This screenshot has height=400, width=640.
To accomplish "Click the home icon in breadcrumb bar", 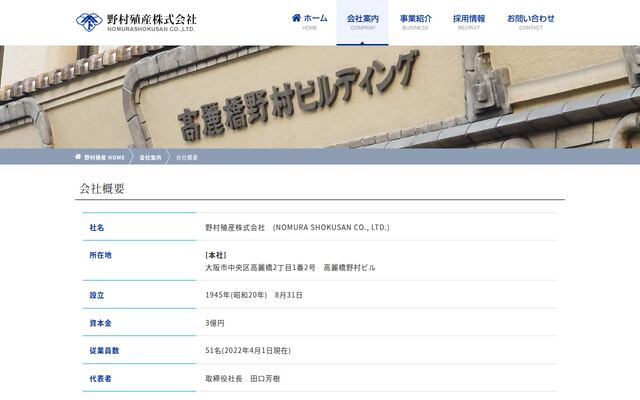I will [78, 157].
